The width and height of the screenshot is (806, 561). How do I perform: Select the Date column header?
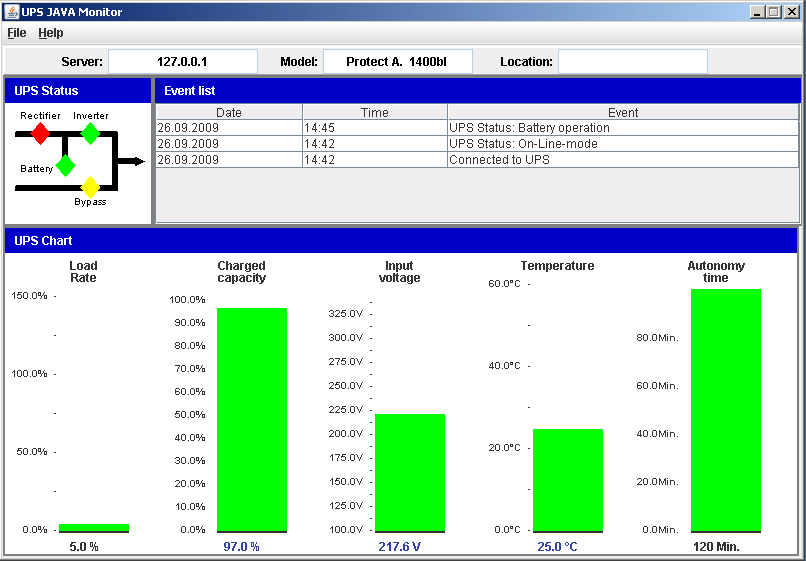coord(229,112)
